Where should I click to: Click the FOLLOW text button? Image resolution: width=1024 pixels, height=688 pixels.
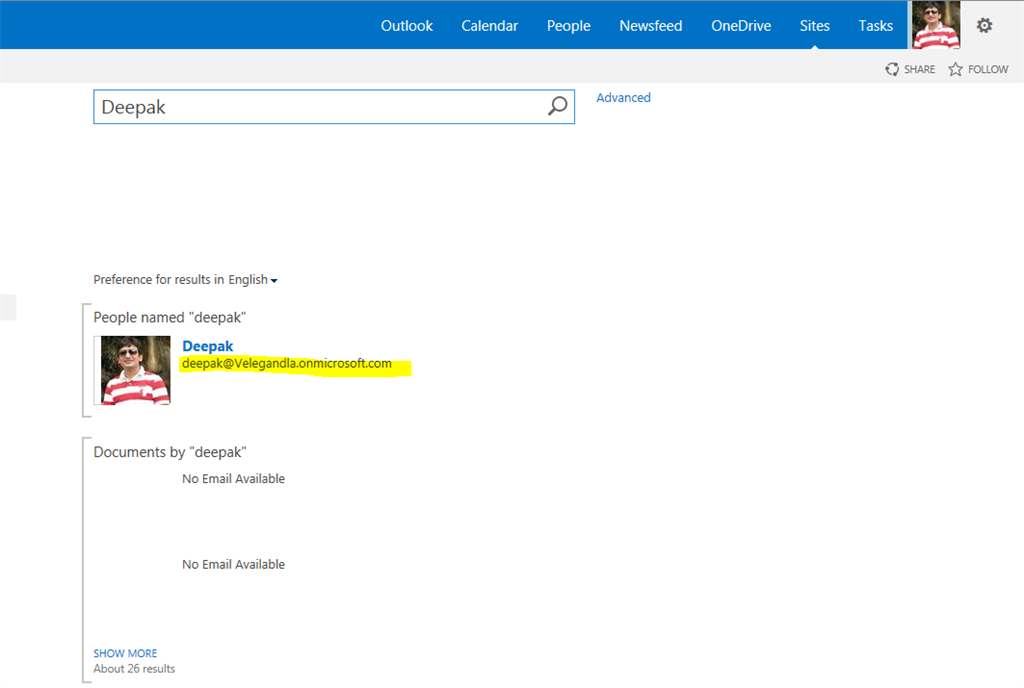(988, 69)
